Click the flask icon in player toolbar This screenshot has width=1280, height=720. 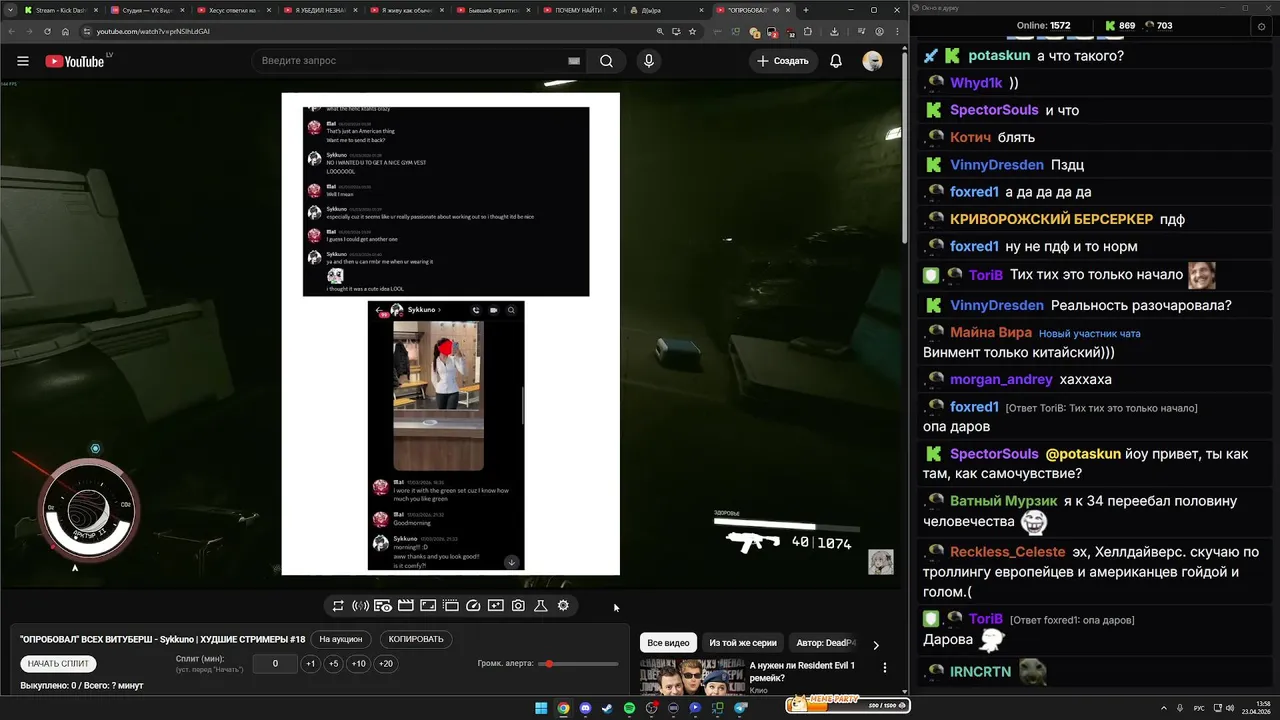541,606
